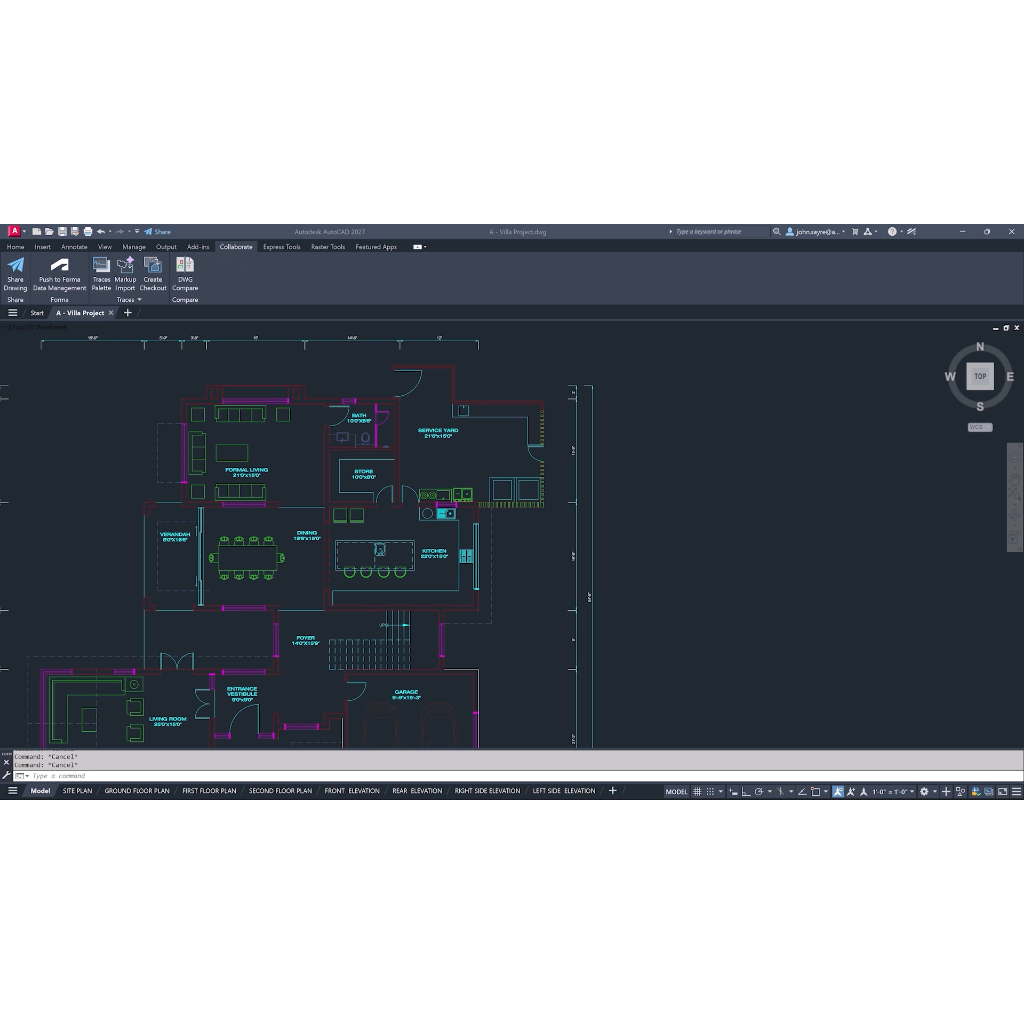Add a new layout with plus button
This screenshot has height=1024, width=1024.
point(613,791)
